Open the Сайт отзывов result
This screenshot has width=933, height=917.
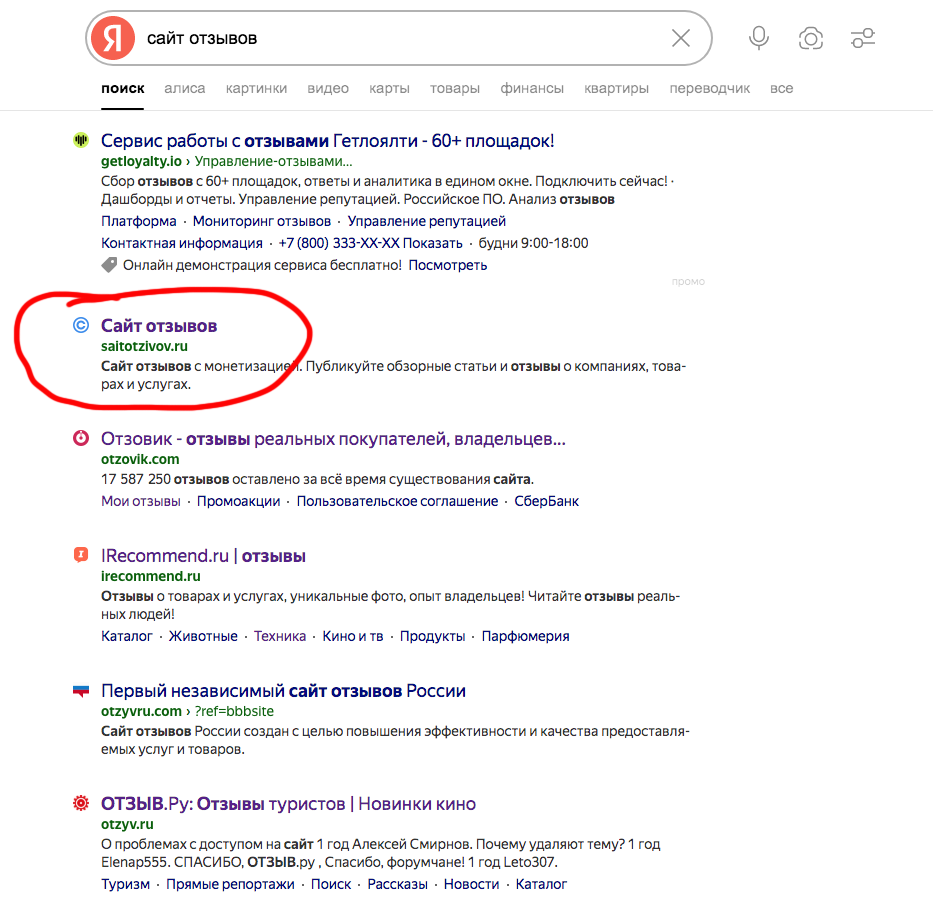pyautogui.click(x=159, y=325)
